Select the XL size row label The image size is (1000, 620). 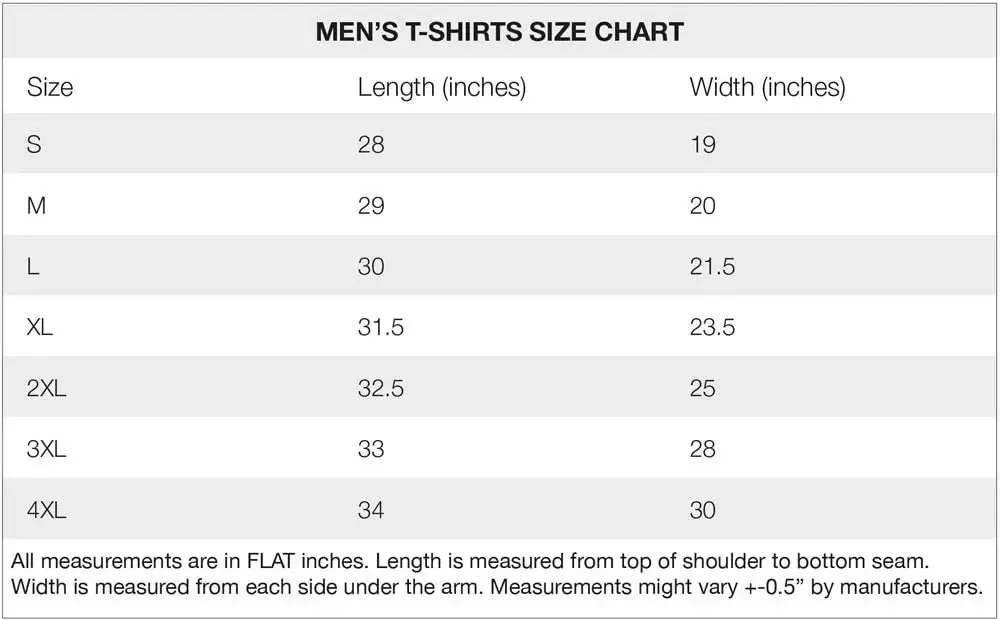40,328
